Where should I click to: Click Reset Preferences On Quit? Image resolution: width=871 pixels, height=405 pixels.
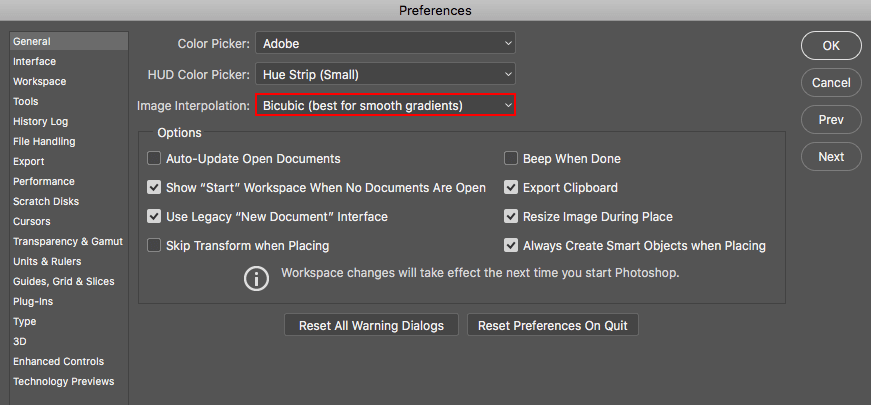(553, 325)
